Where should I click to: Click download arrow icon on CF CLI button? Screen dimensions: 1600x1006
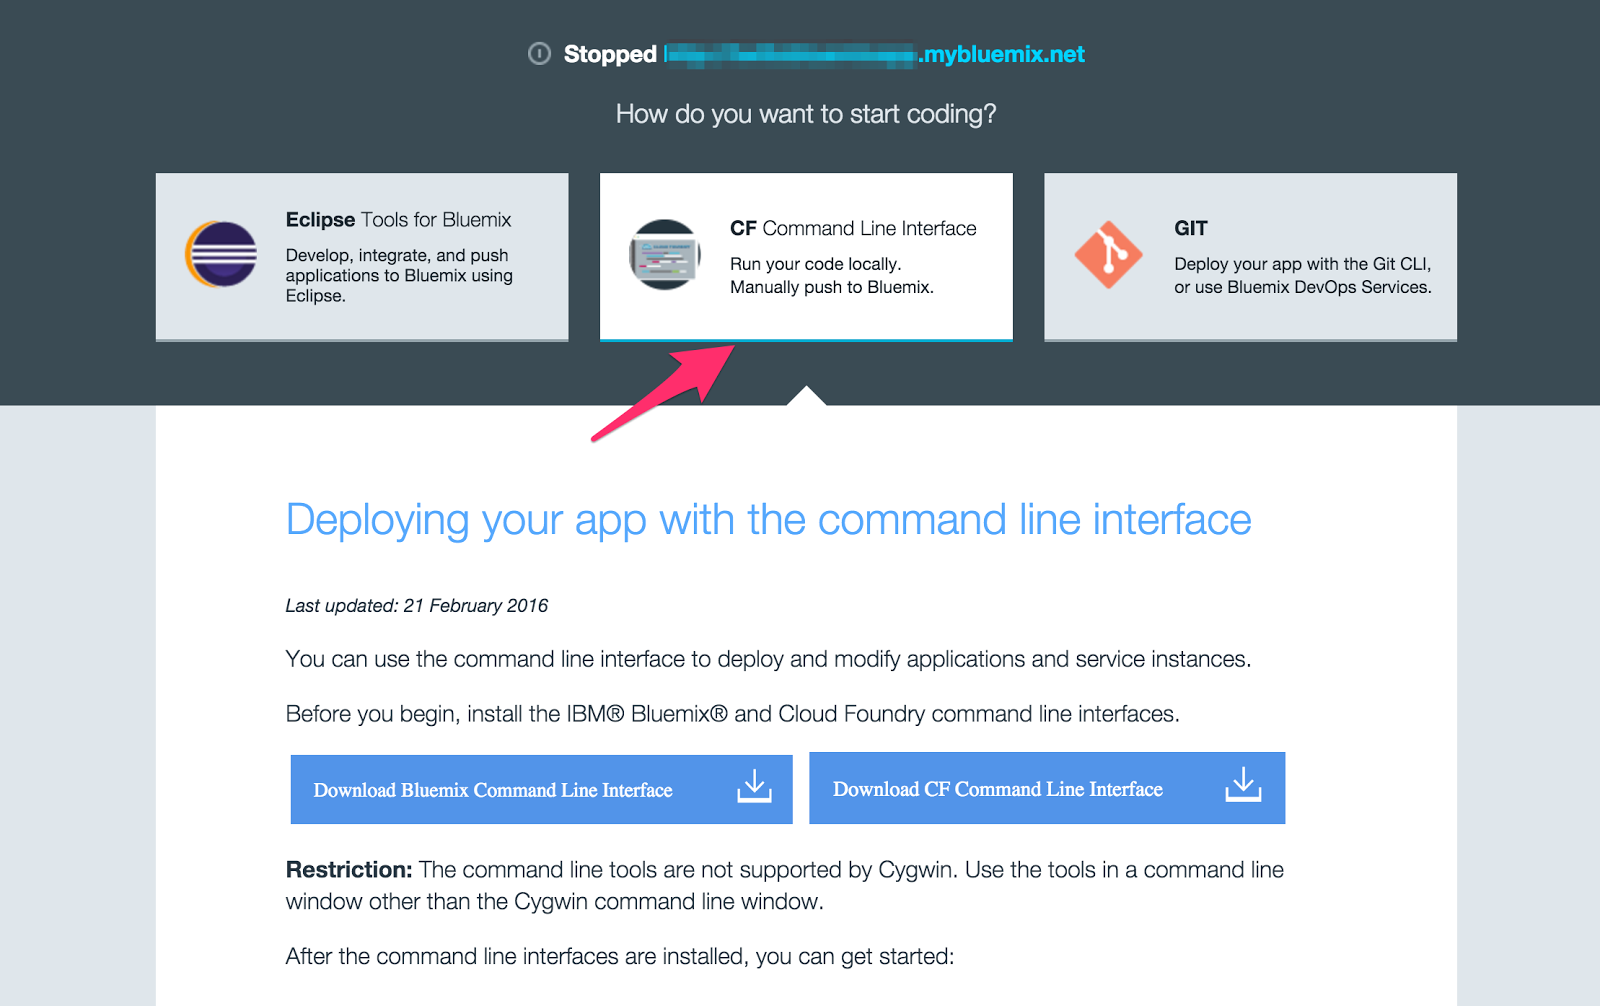tap(1243, 785)
